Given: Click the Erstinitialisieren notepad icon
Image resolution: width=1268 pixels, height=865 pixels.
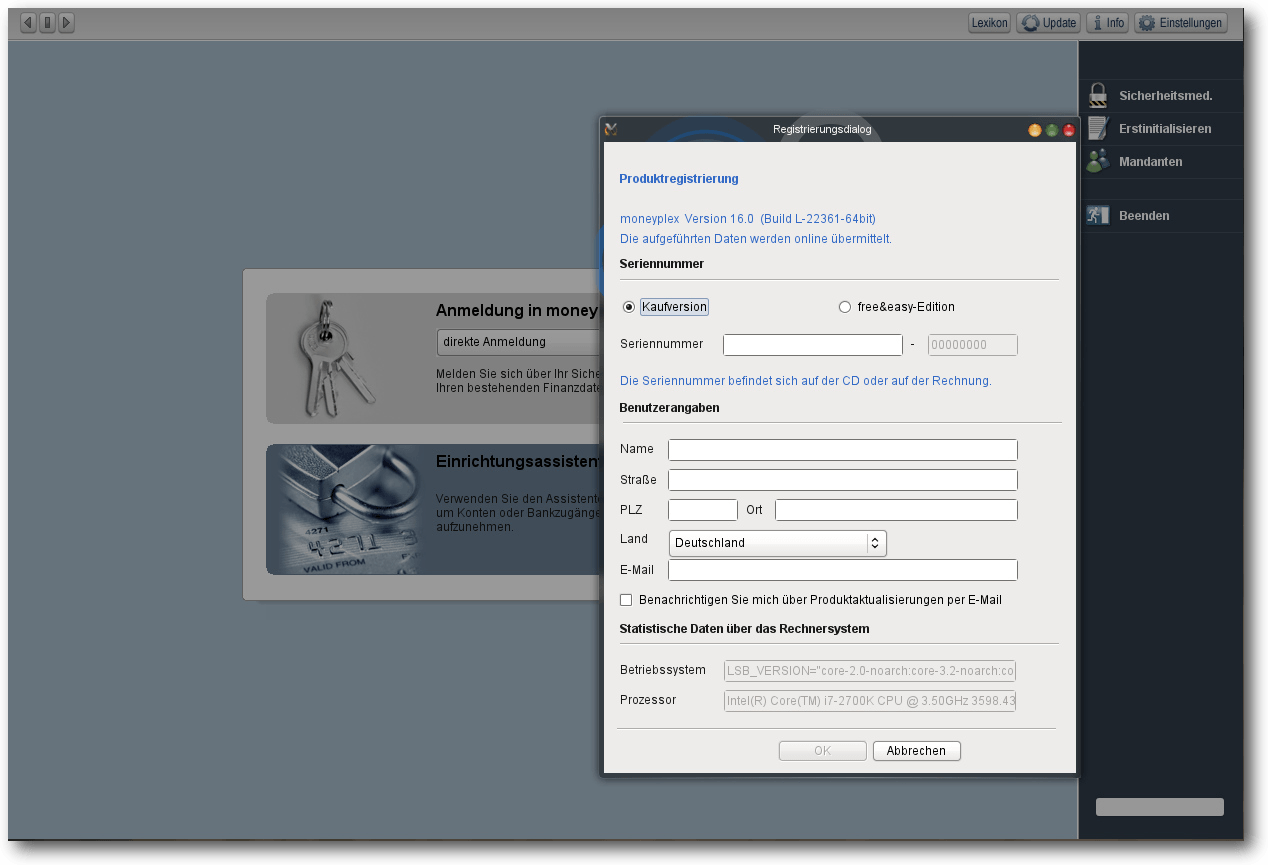Looking at the screenshot, I should coord(1098,128).
